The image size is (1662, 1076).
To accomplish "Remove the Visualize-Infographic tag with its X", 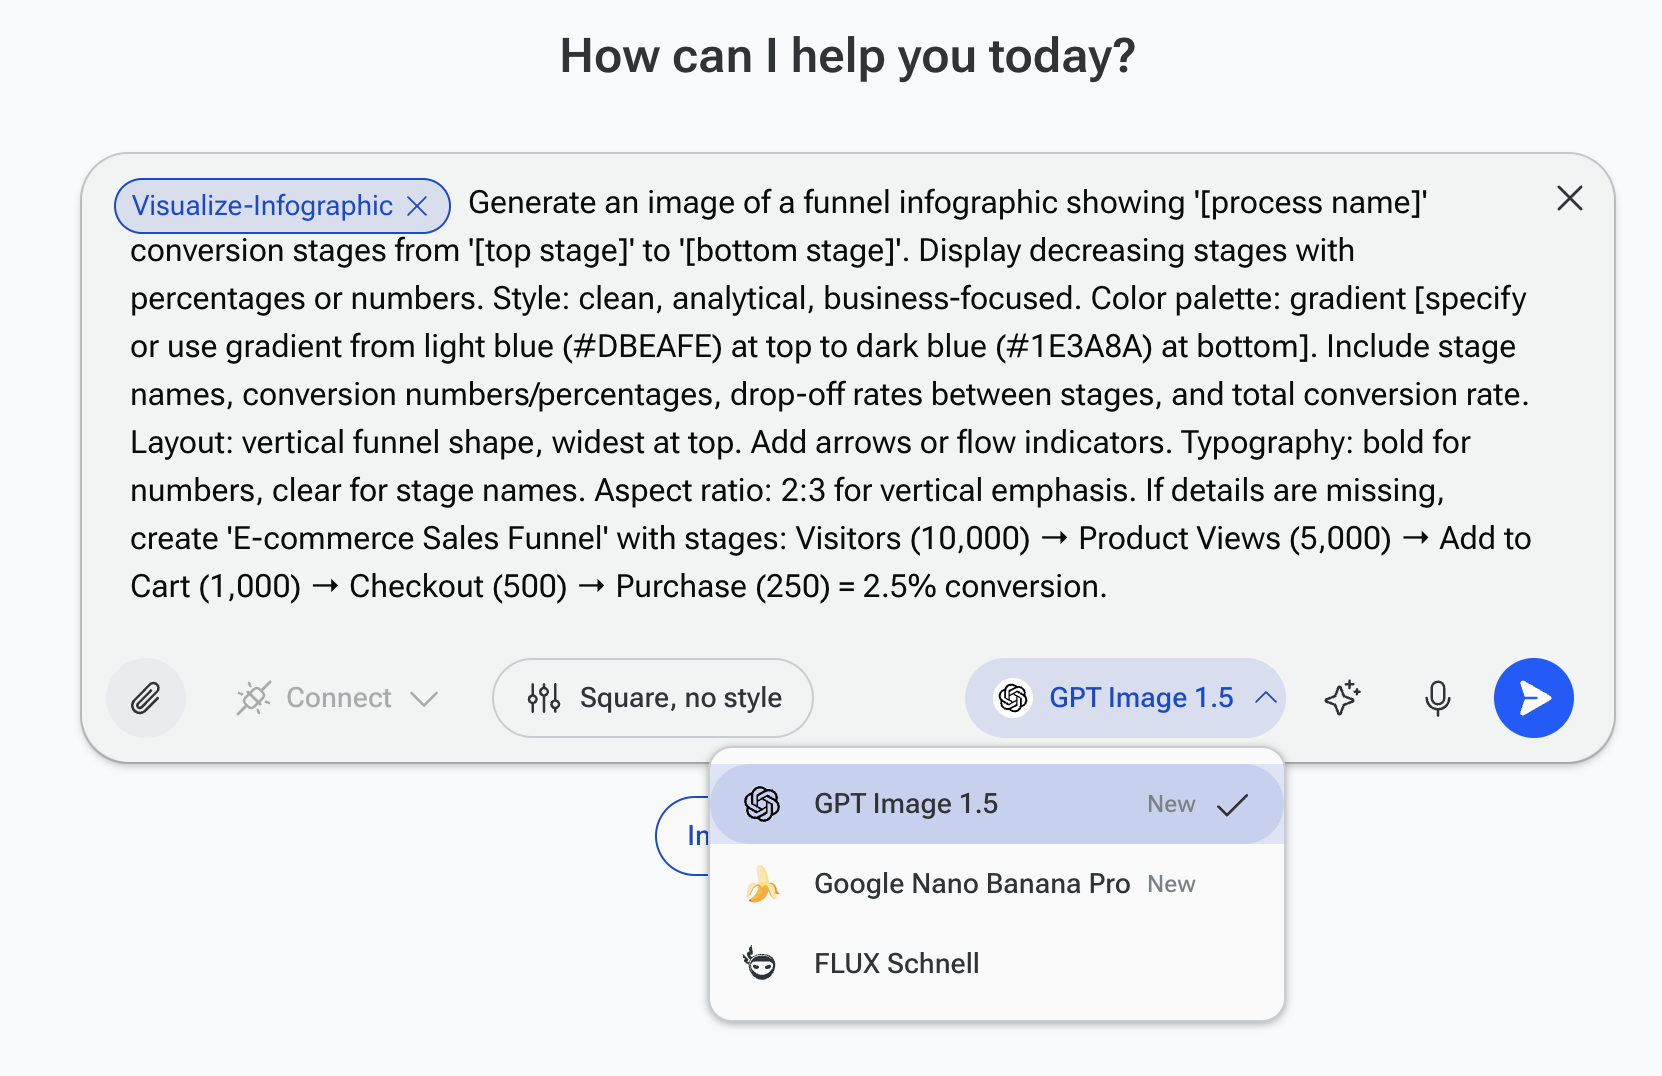I will (418, 206).
